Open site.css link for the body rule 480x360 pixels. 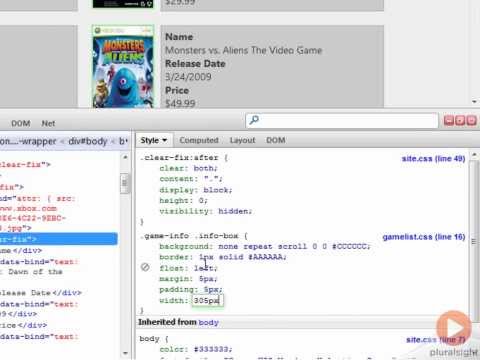(x=435, y=340)
